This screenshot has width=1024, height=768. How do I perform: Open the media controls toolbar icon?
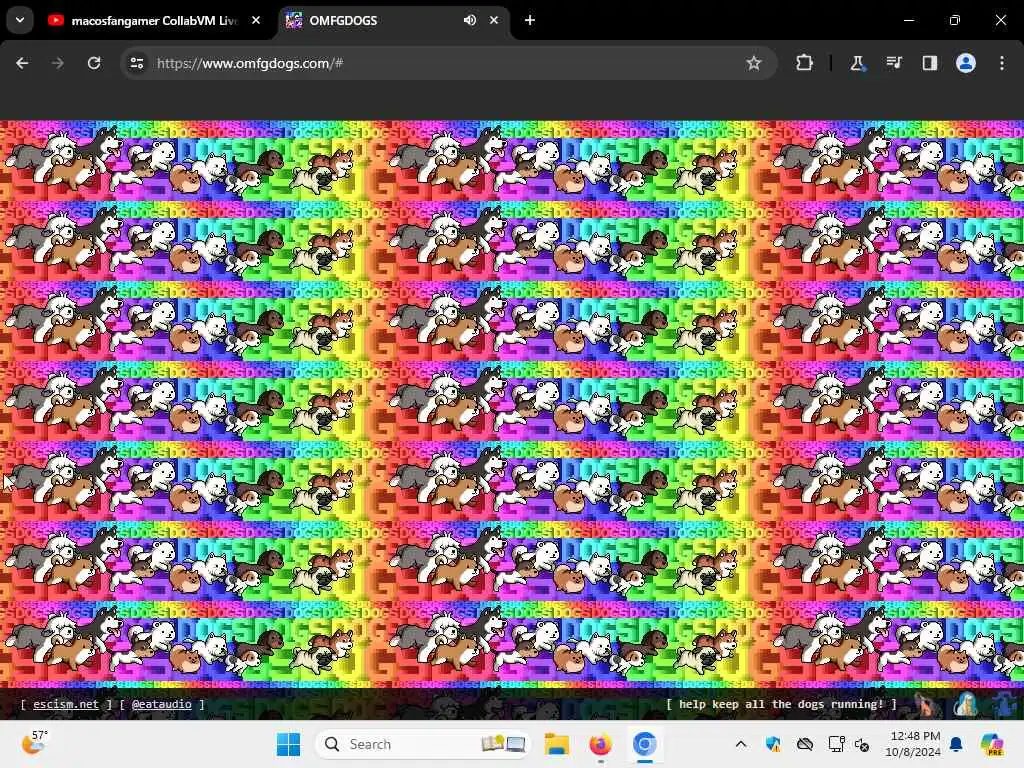(x=893, y=63)
